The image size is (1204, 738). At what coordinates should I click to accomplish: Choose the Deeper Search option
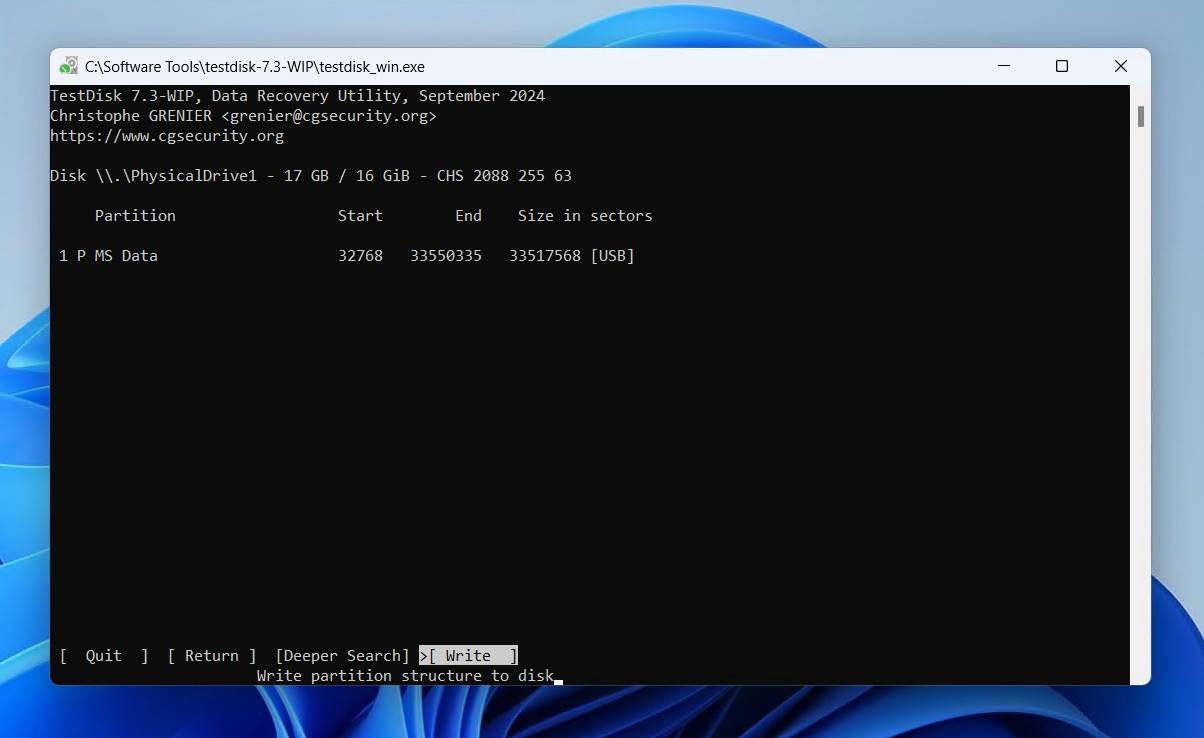tap(343, 656)
